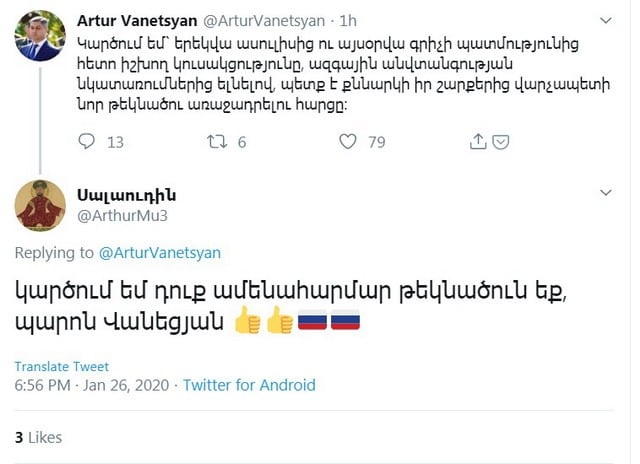Expand the chevron menu on Vanetsyan's tweet
The width and height of the screenshot is (640, 464).
click(606, 20)
